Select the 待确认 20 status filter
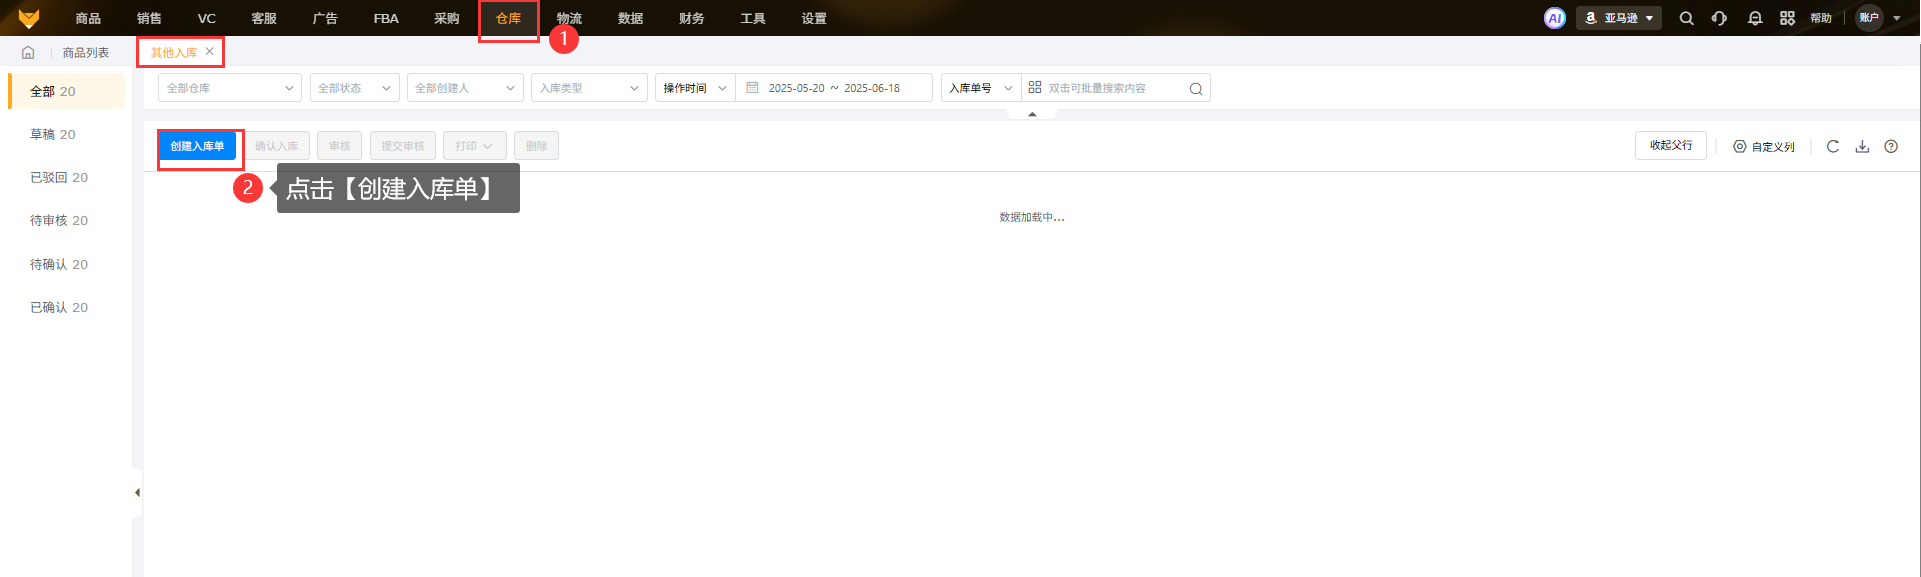1921x577 pixels. coord(67,264)
